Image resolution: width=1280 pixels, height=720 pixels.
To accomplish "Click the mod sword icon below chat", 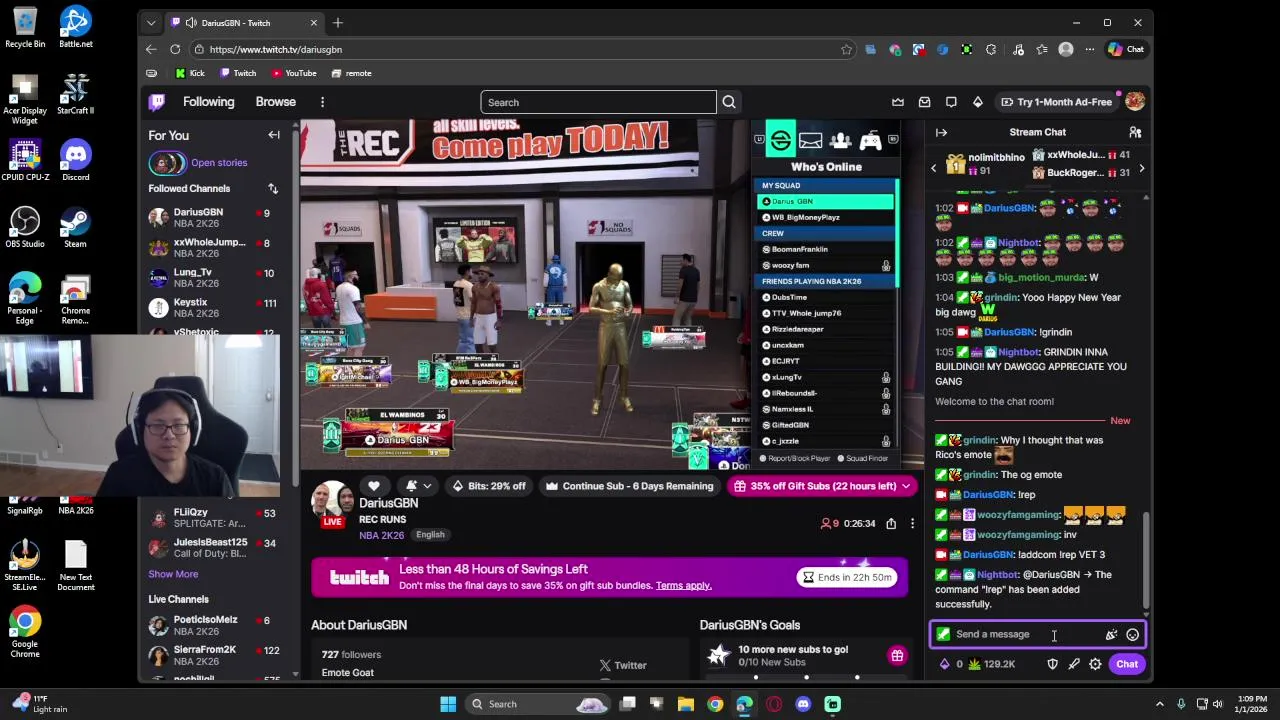I will point(1074,664).
